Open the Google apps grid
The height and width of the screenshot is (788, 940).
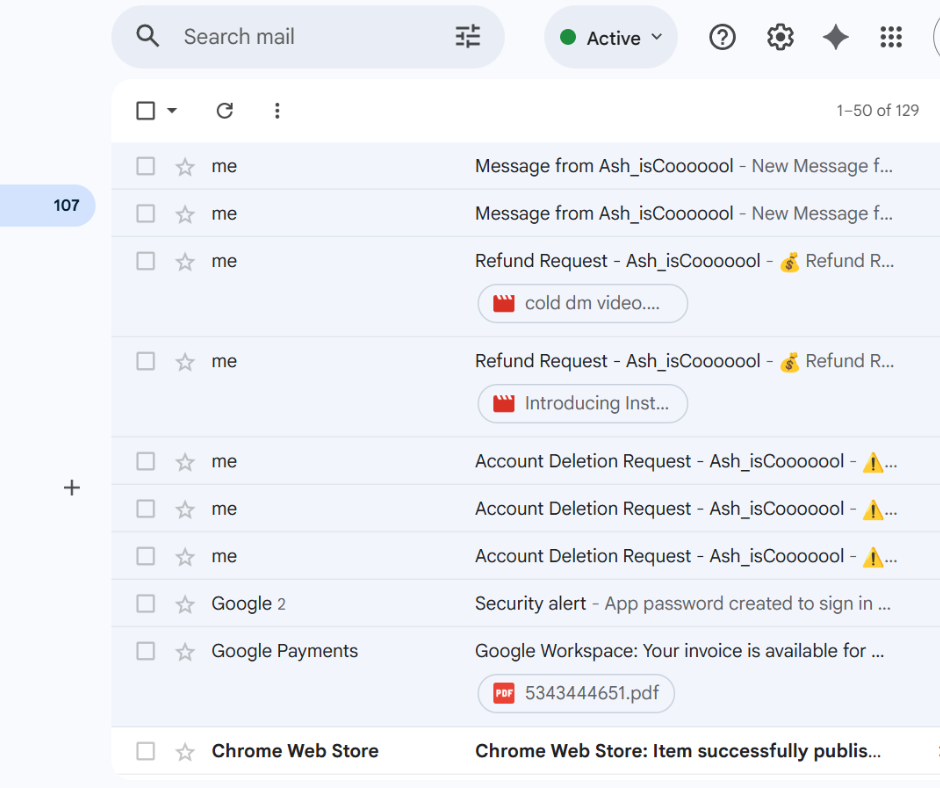(891, 37)
